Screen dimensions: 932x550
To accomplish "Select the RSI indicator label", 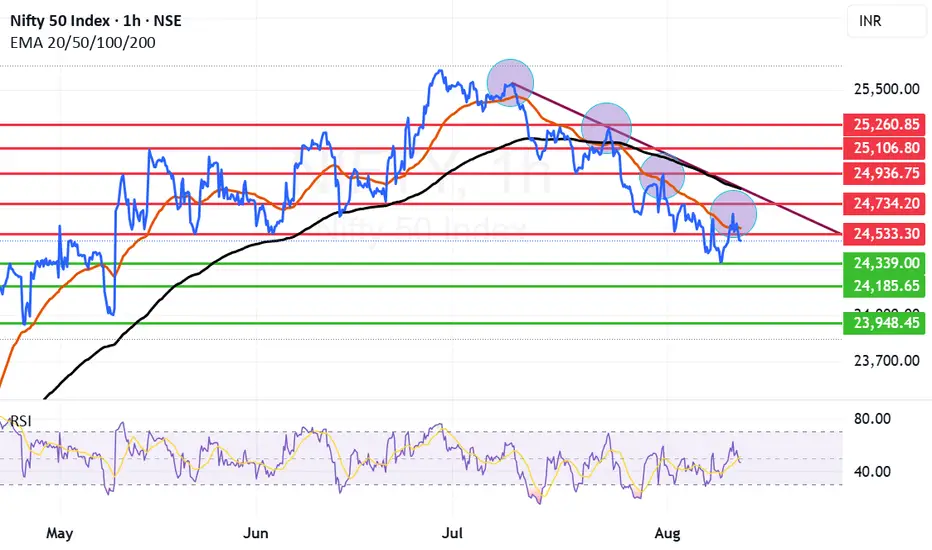I will 20,421.
